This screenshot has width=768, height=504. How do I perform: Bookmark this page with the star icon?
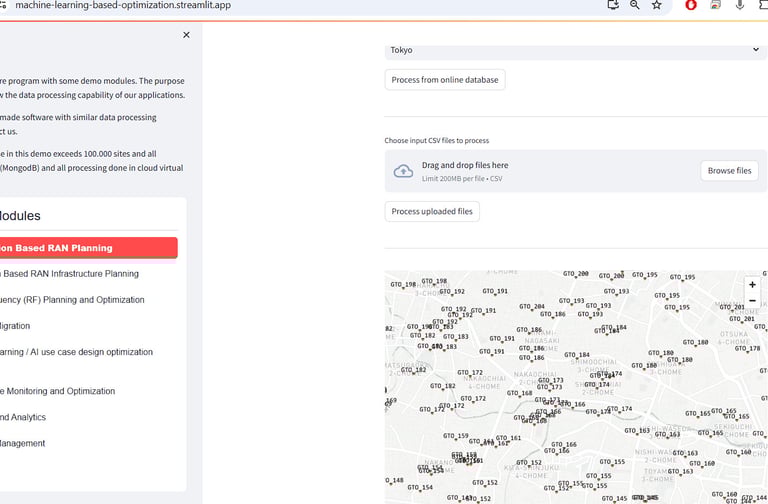(x=656, y=5)
